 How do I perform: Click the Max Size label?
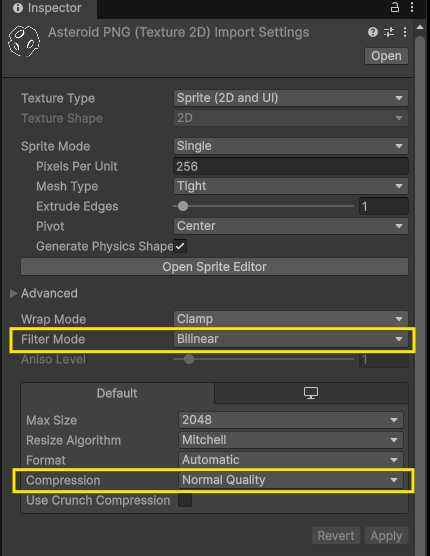click(x=52, y=420)
